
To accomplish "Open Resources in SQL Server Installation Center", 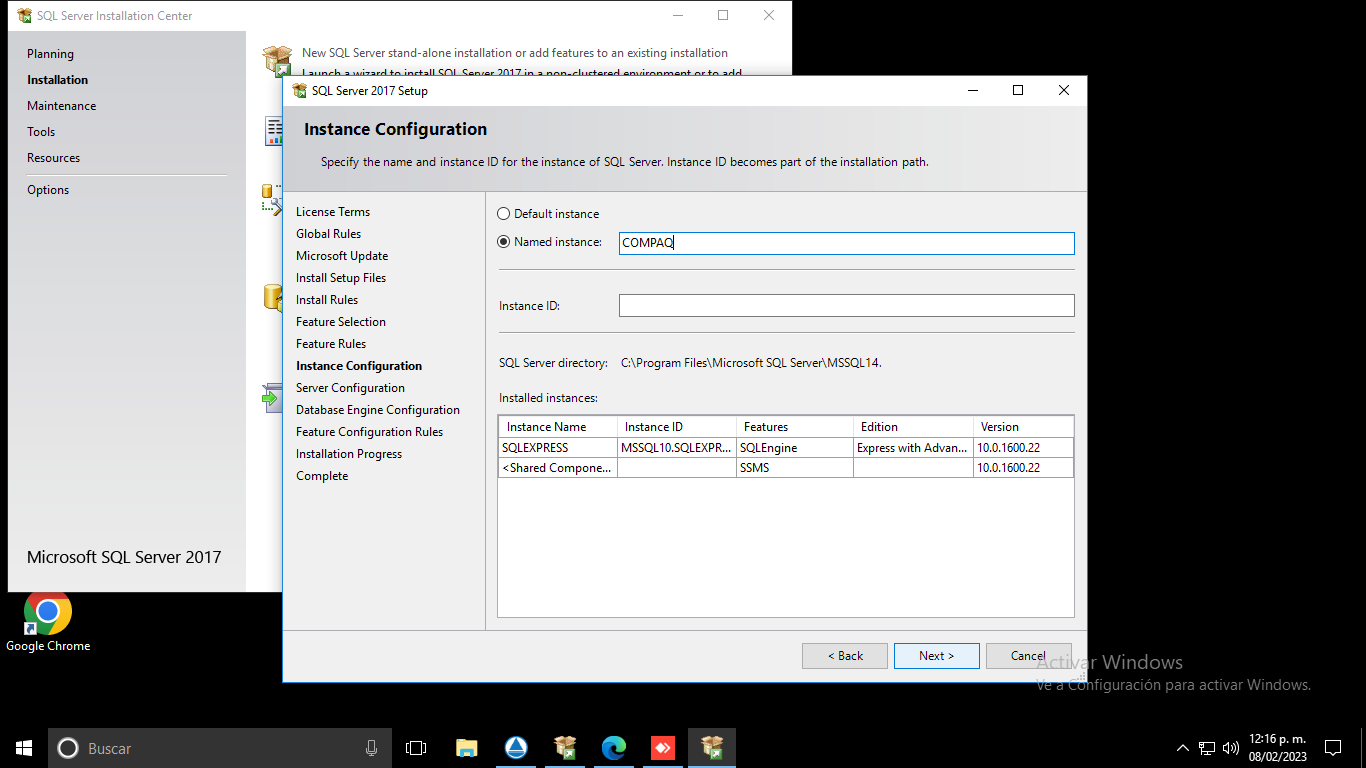I will pyautogui.click(x=54, y=158).
